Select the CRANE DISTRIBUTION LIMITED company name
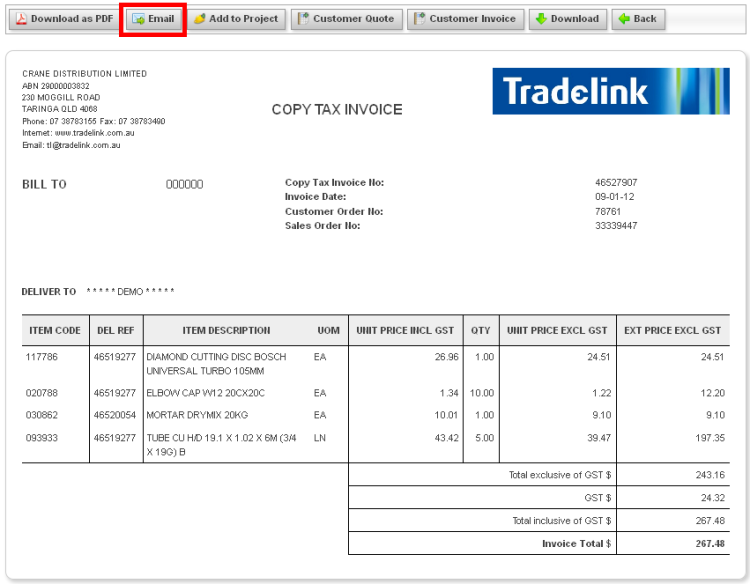 [x=84, y=74]
